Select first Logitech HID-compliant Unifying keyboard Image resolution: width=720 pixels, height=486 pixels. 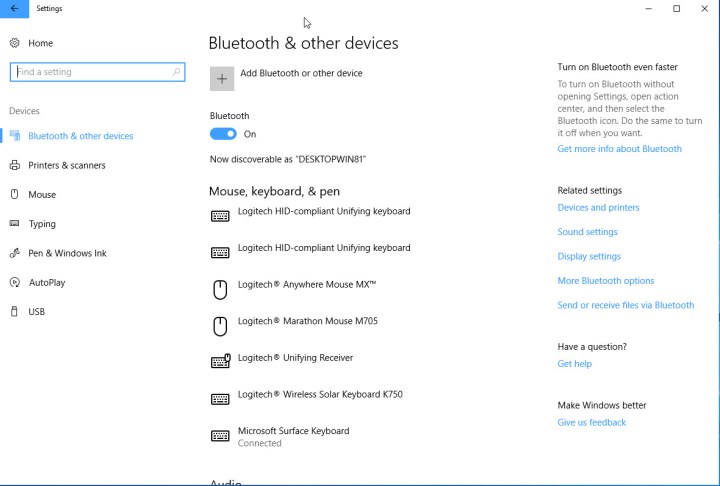323,212
